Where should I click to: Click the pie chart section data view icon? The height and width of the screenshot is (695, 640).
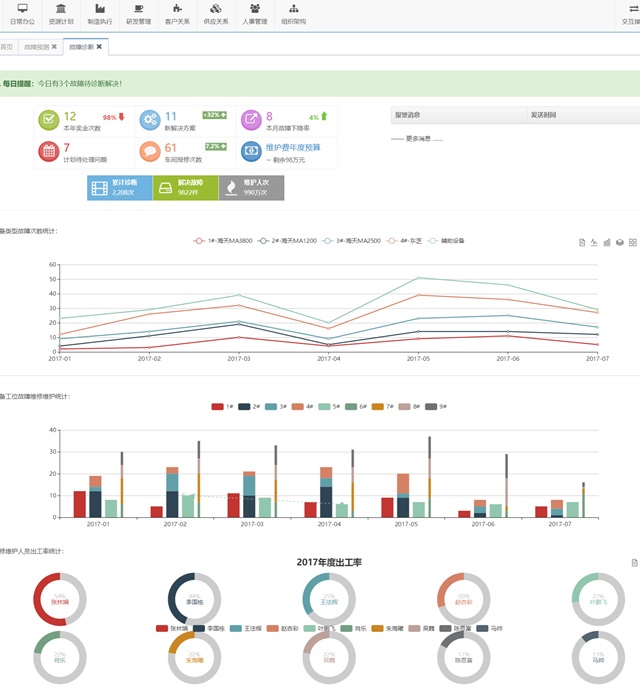(634, 563)
